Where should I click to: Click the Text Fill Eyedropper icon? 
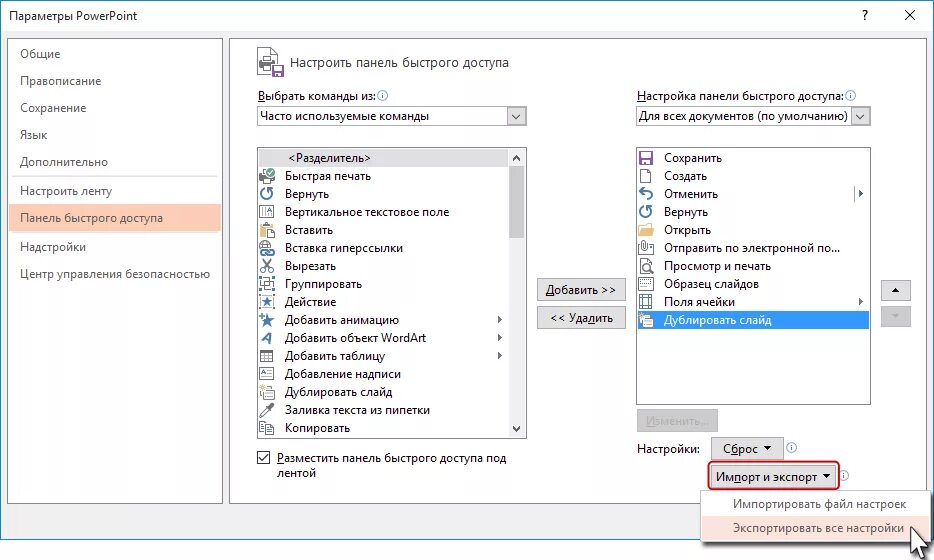click(x=266, y=410)
